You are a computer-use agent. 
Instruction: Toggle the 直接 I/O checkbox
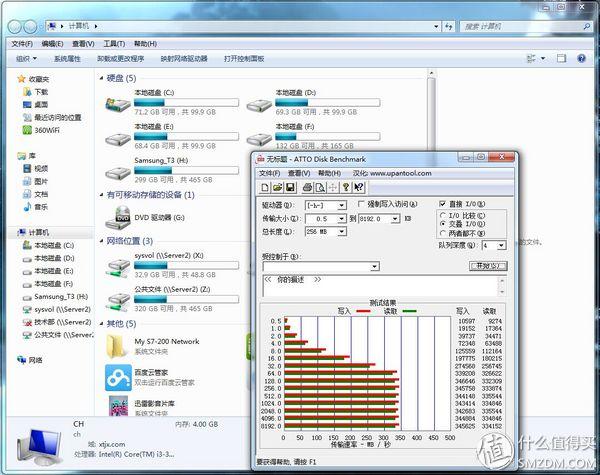coord(443,204)
